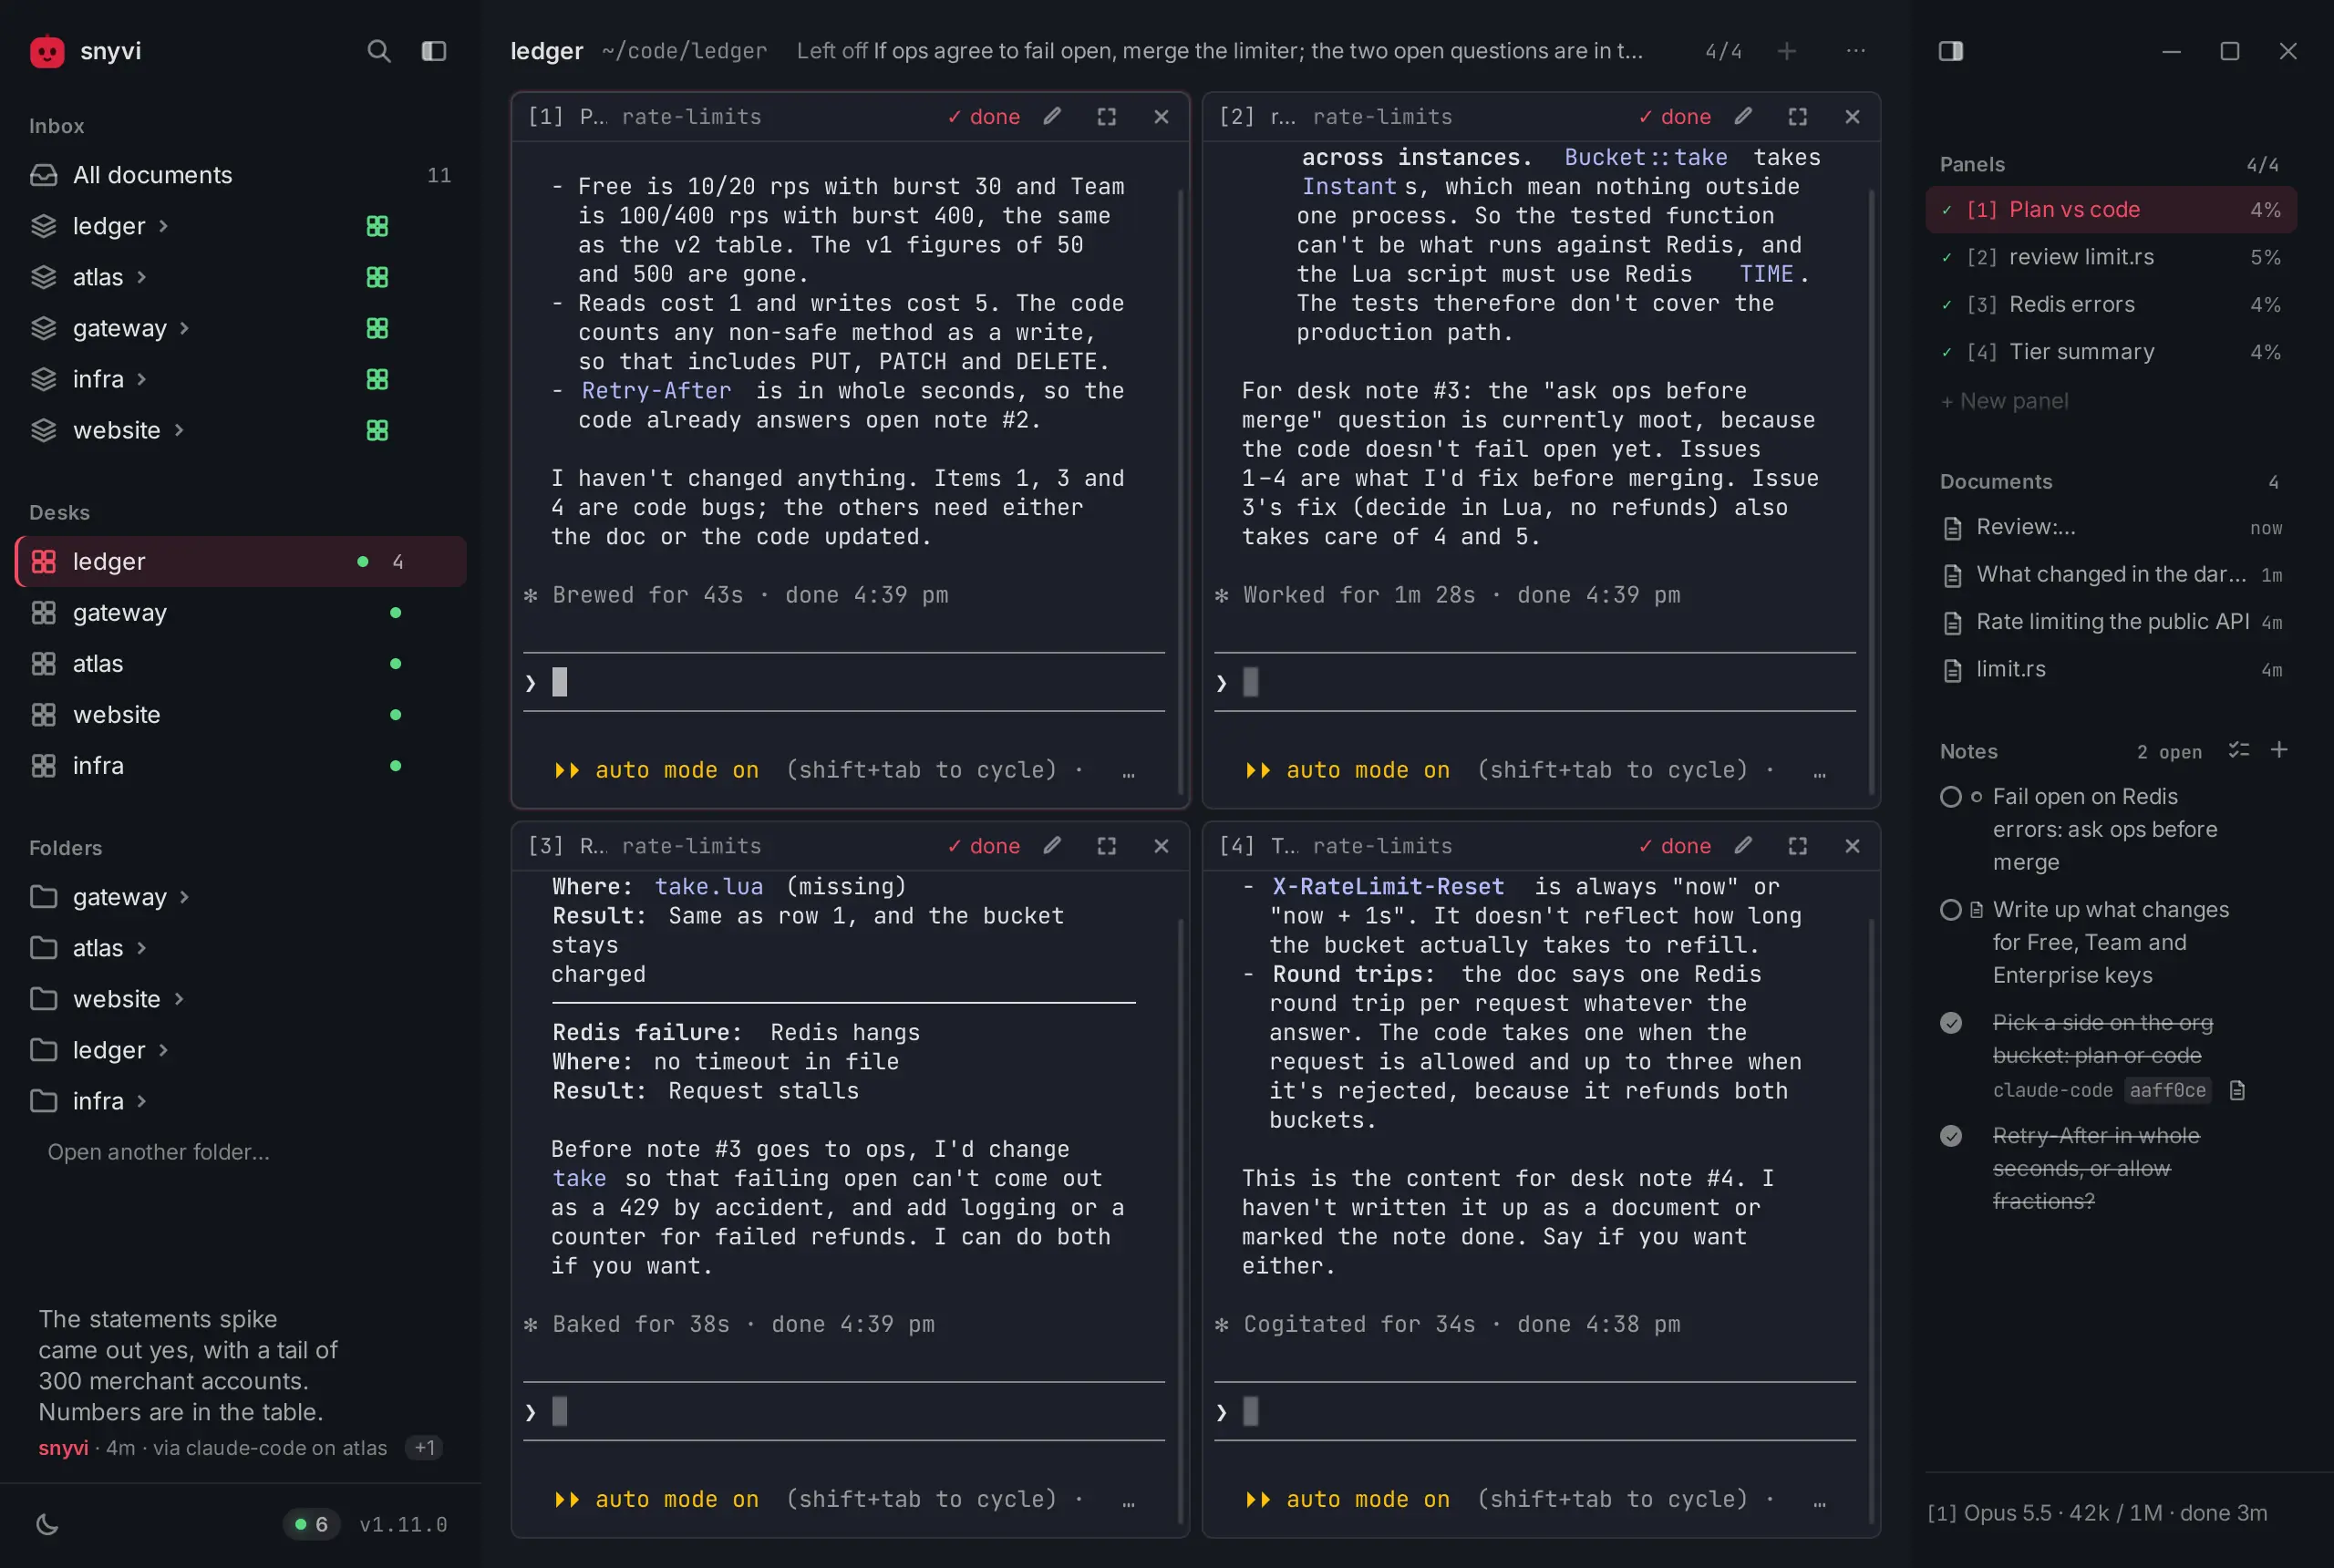Edit panel 4 with pencil icon
This screenshot has height=1568, width=2334.
tap(1743, 846)
